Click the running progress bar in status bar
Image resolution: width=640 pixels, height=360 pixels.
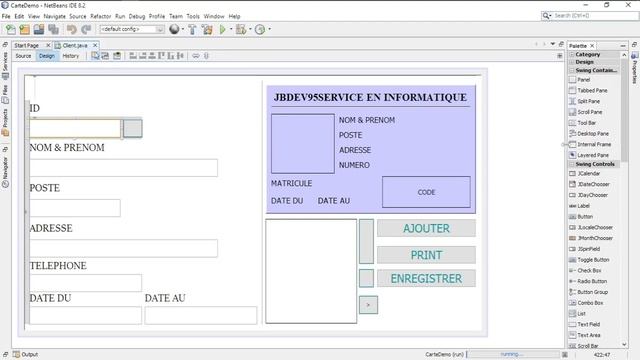[513, 354]
